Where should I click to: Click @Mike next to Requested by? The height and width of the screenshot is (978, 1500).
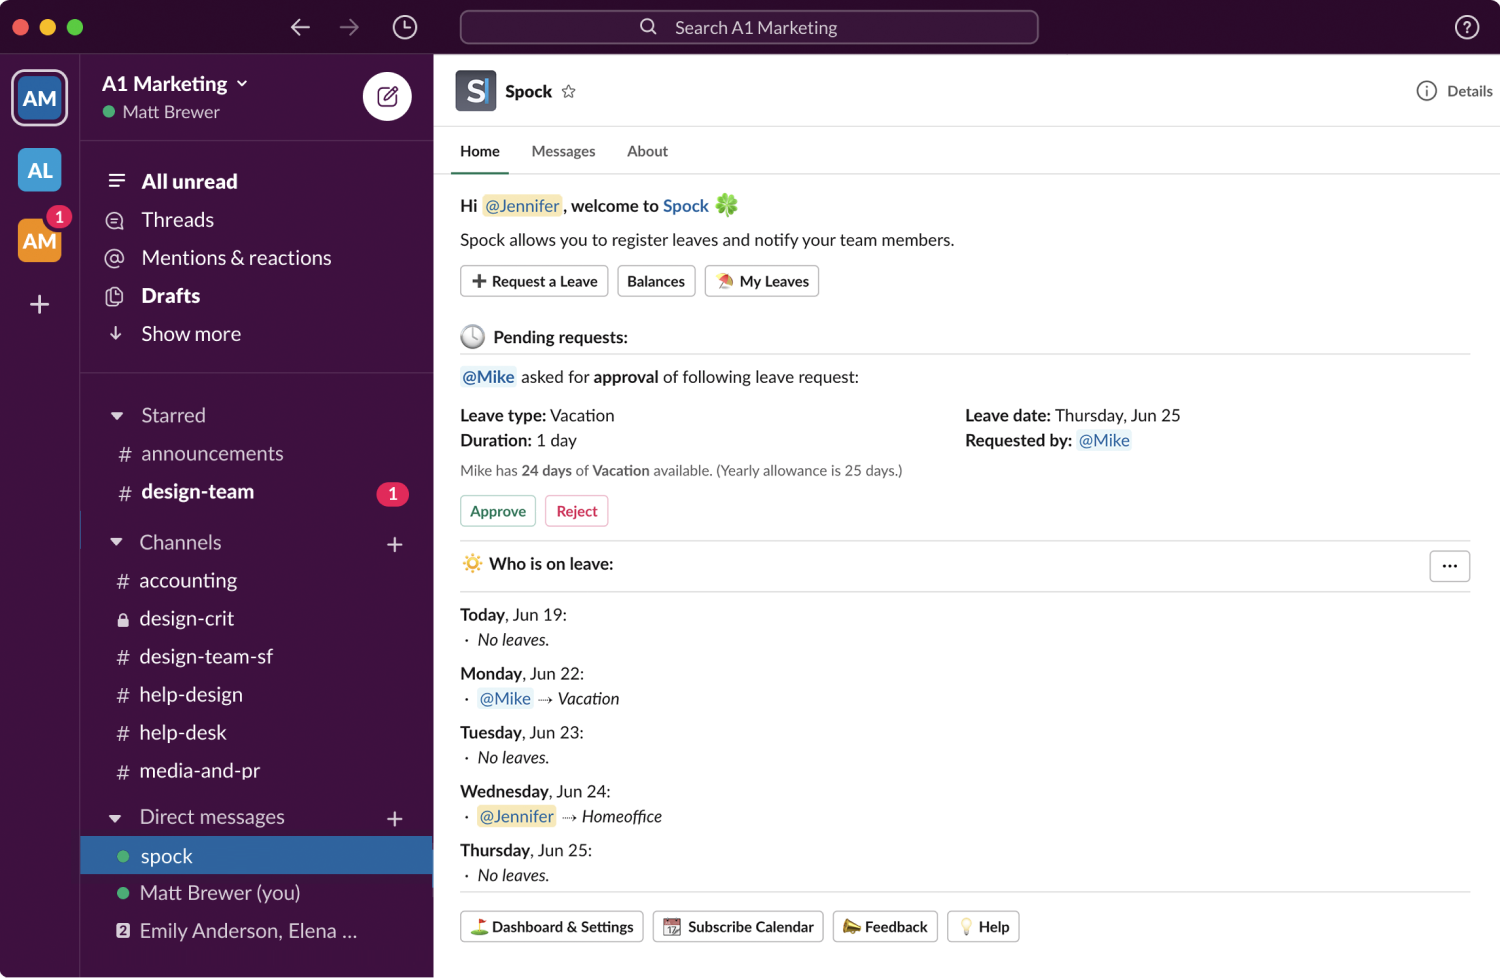coord(1104,440)
